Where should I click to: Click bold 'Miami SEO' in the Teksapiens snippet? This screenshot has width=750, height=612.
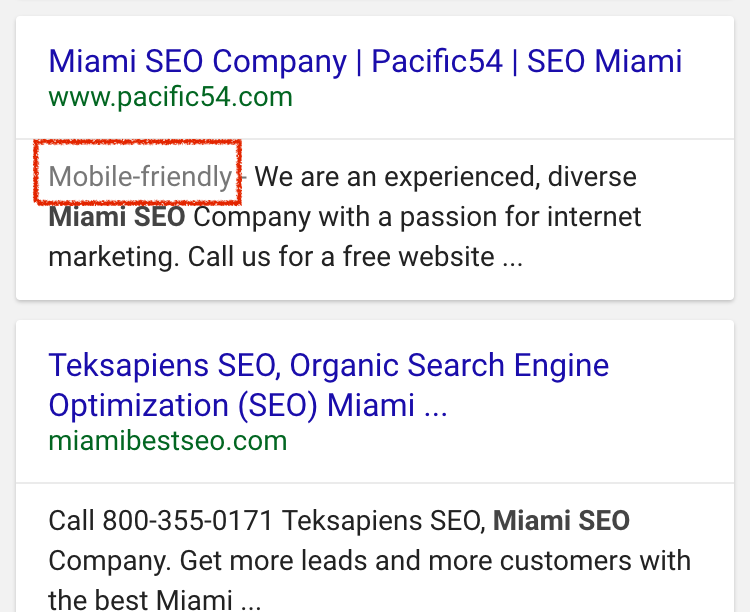[561, 521]
